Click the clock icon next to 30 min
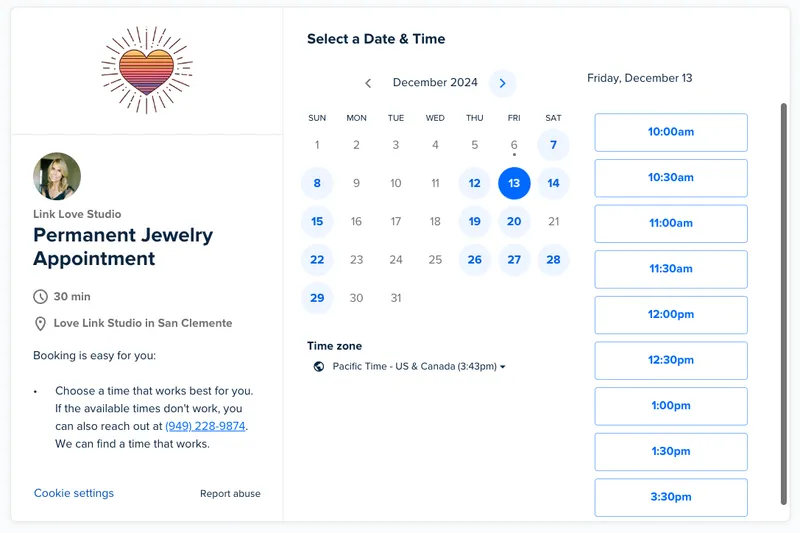Image resolution: width=800 pixels, height=533 pixels. (40, 296)
